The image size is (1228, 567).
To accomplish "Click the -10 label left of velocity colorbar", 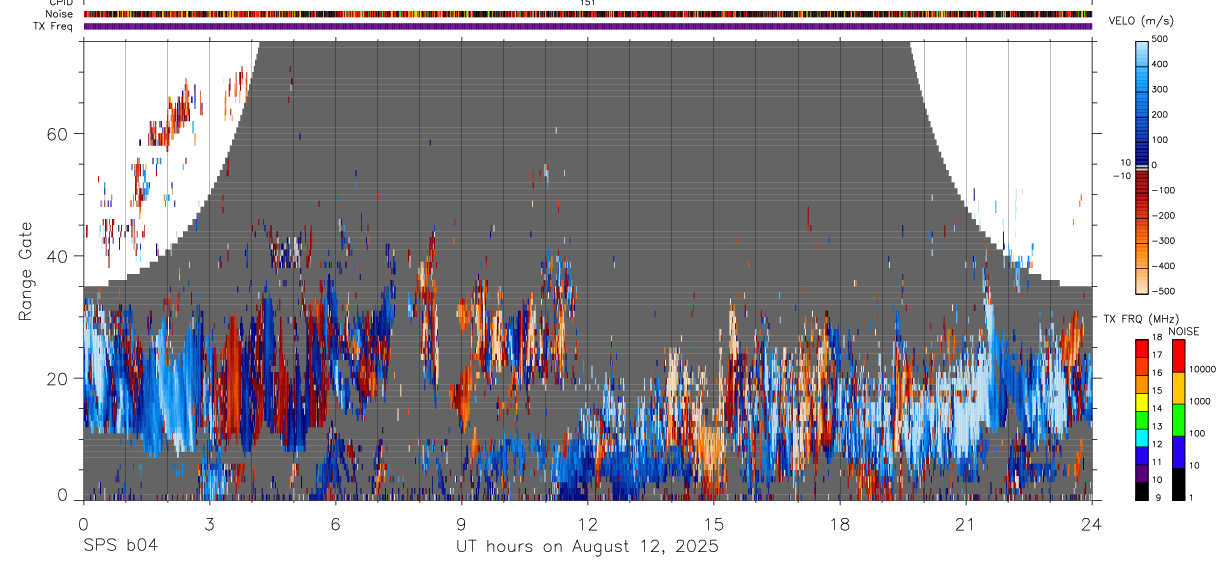I will 1122,176.
